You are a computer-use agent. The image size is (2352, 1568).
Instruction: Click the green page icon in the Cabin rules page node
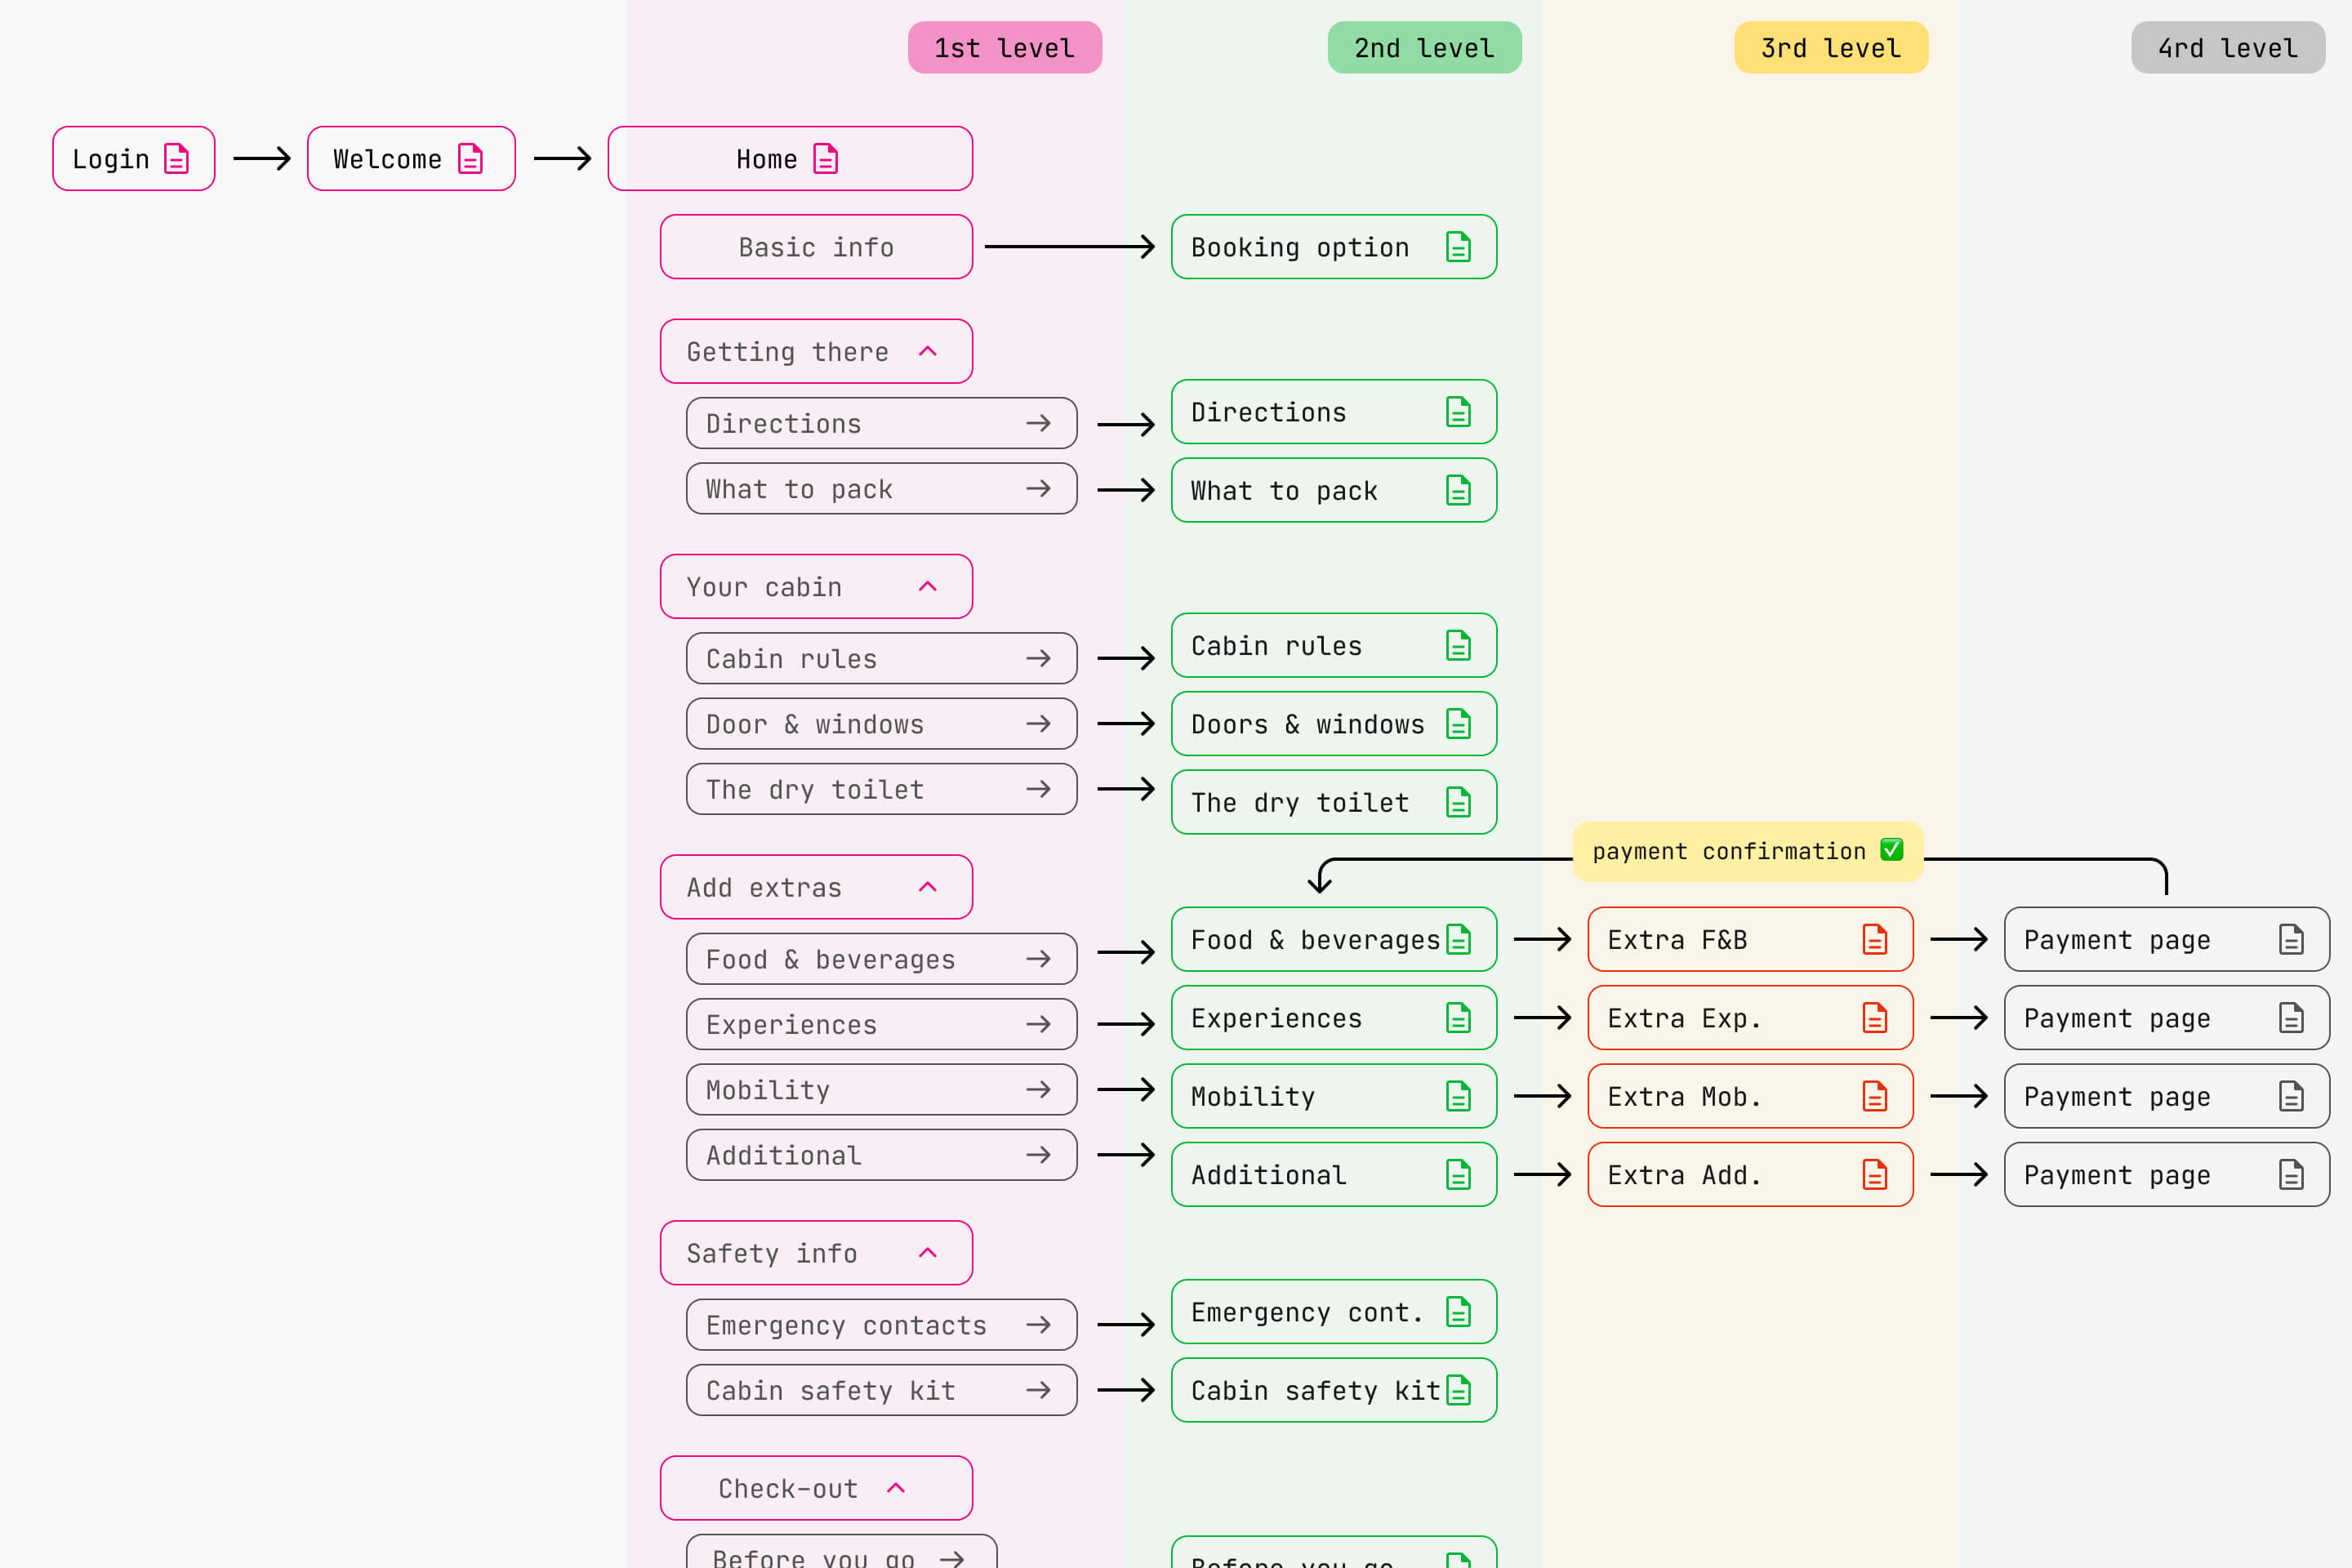pyautogui.click(x=1458, y=646)
